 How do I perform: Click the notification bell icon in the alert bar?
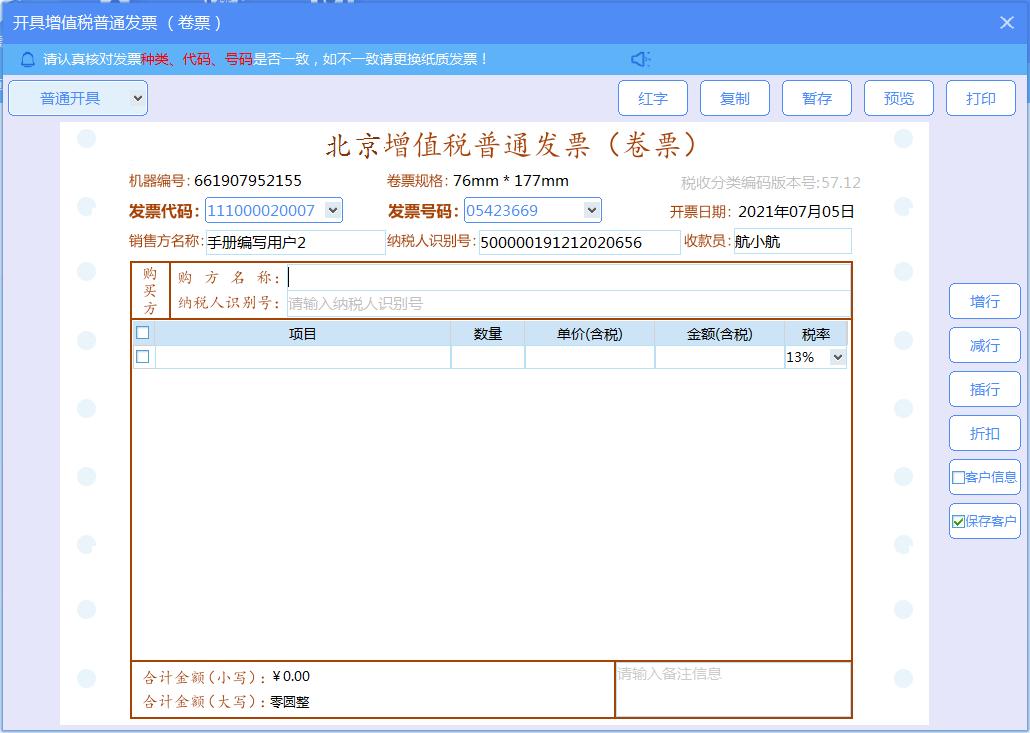(26, 59)
